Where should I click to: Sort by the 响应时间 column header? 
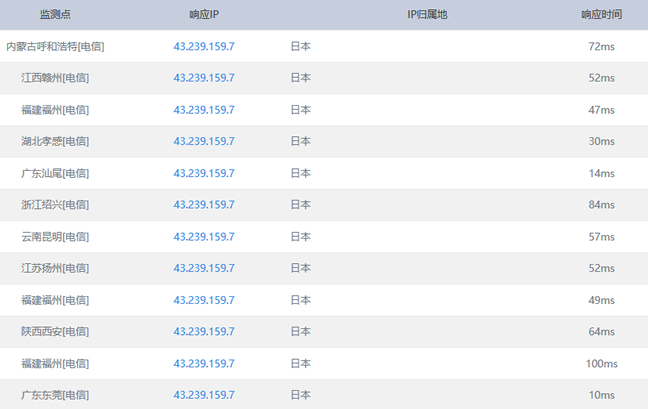pos(601,15)
